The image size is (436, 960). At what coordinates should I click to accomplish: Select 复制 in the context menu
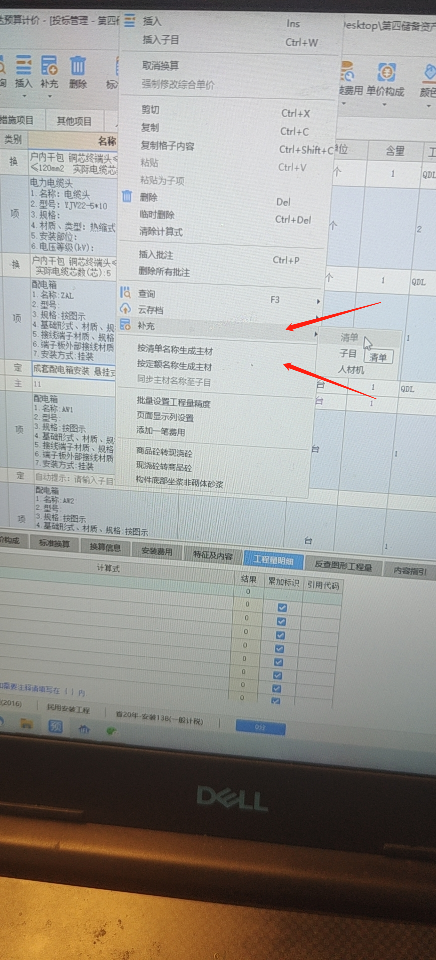(x=150, y=128)
